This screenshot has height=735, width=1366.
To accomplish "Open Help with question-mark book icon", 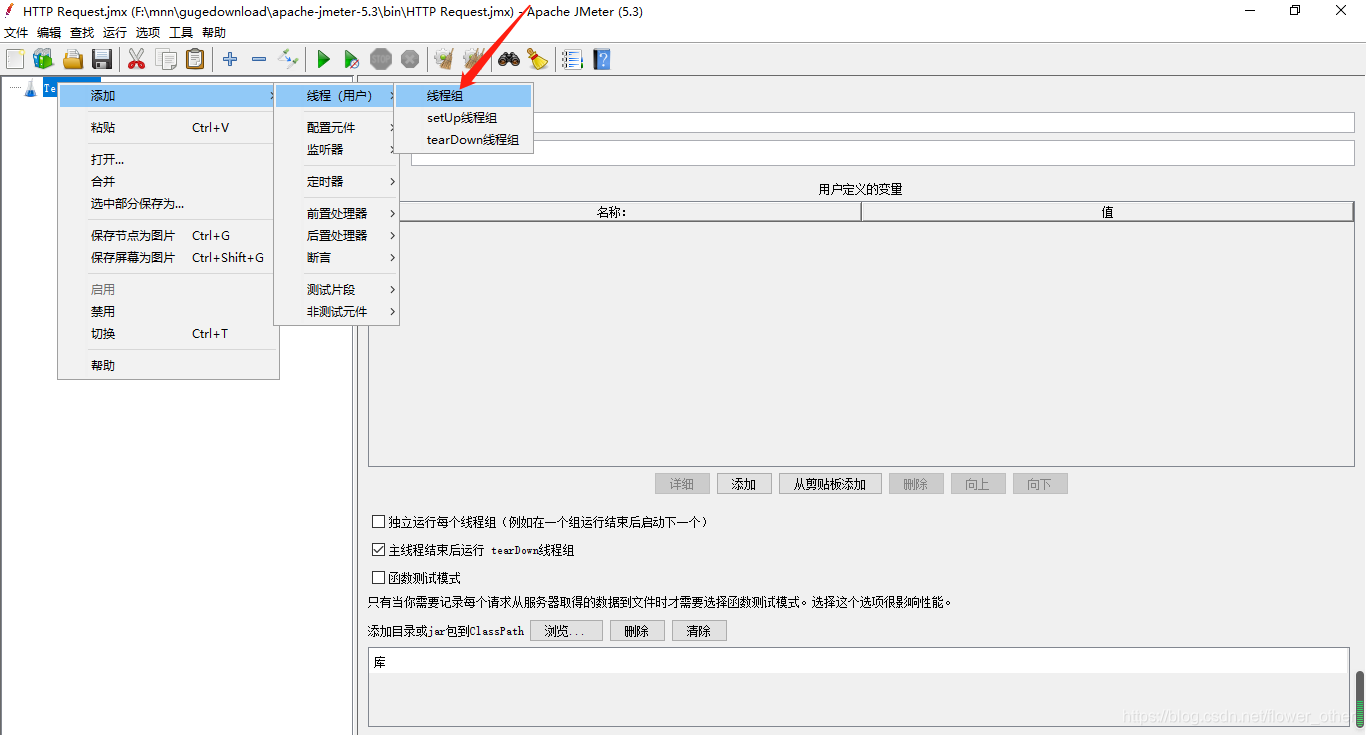I will point(601,59).
